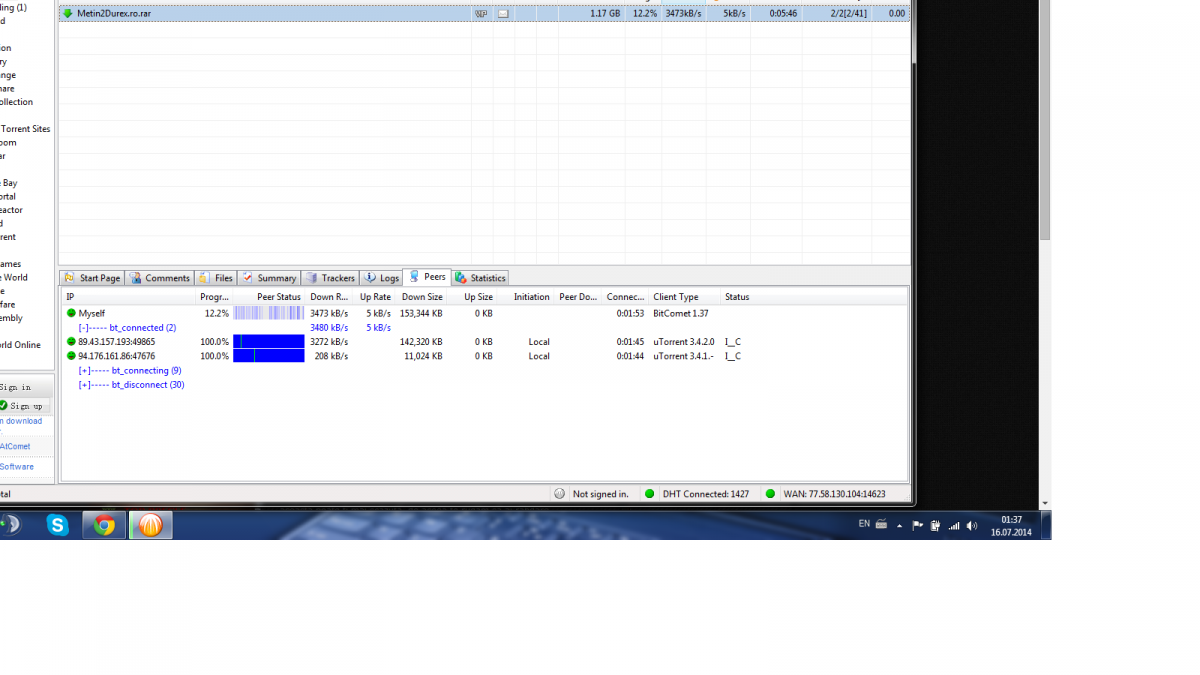Expand the bt_connecting (9) peer group
The width and height of the screenshot is (1200, 675).
[84, 371]
